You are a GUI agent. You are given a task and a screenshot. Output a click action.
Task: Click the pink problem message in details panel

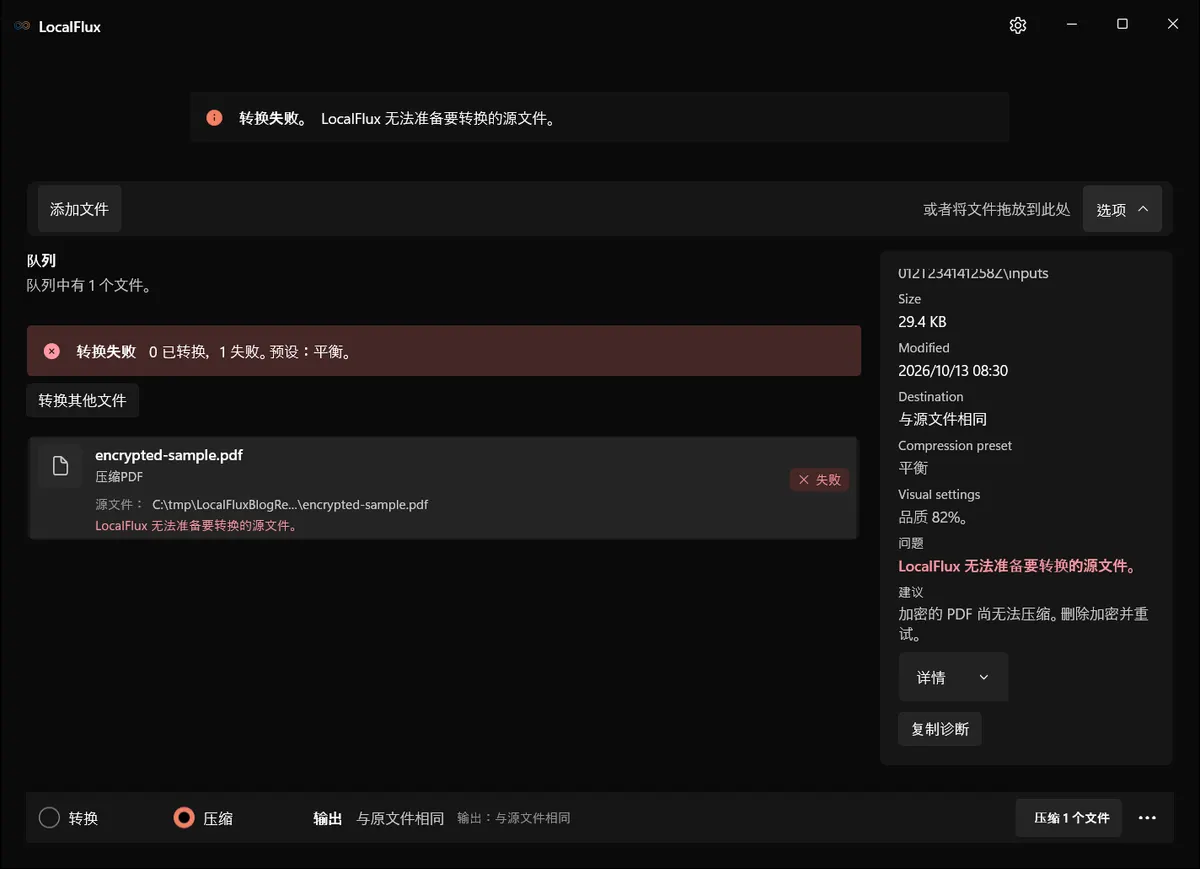[1018, 566]
